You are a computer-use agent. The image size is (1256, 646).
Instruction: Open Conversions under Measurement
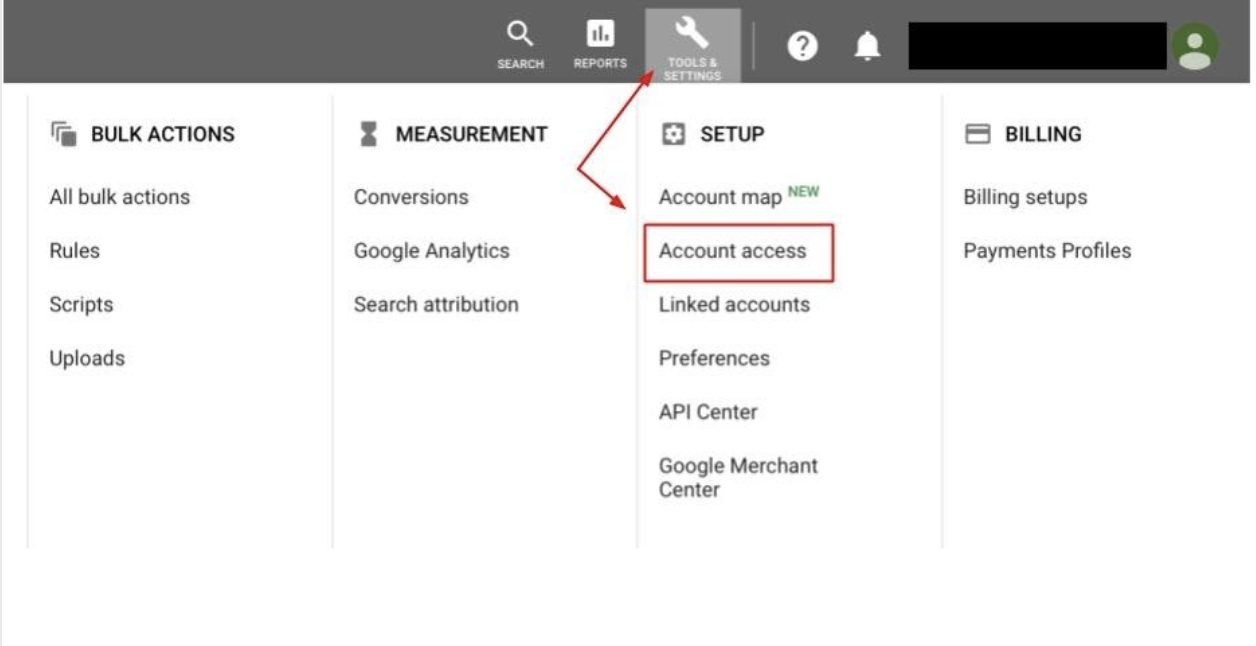(x=411, y=197)
